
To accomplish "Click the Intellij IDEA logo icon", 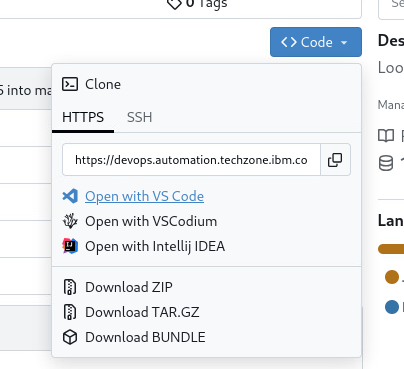I will click(x=70, y=246).
